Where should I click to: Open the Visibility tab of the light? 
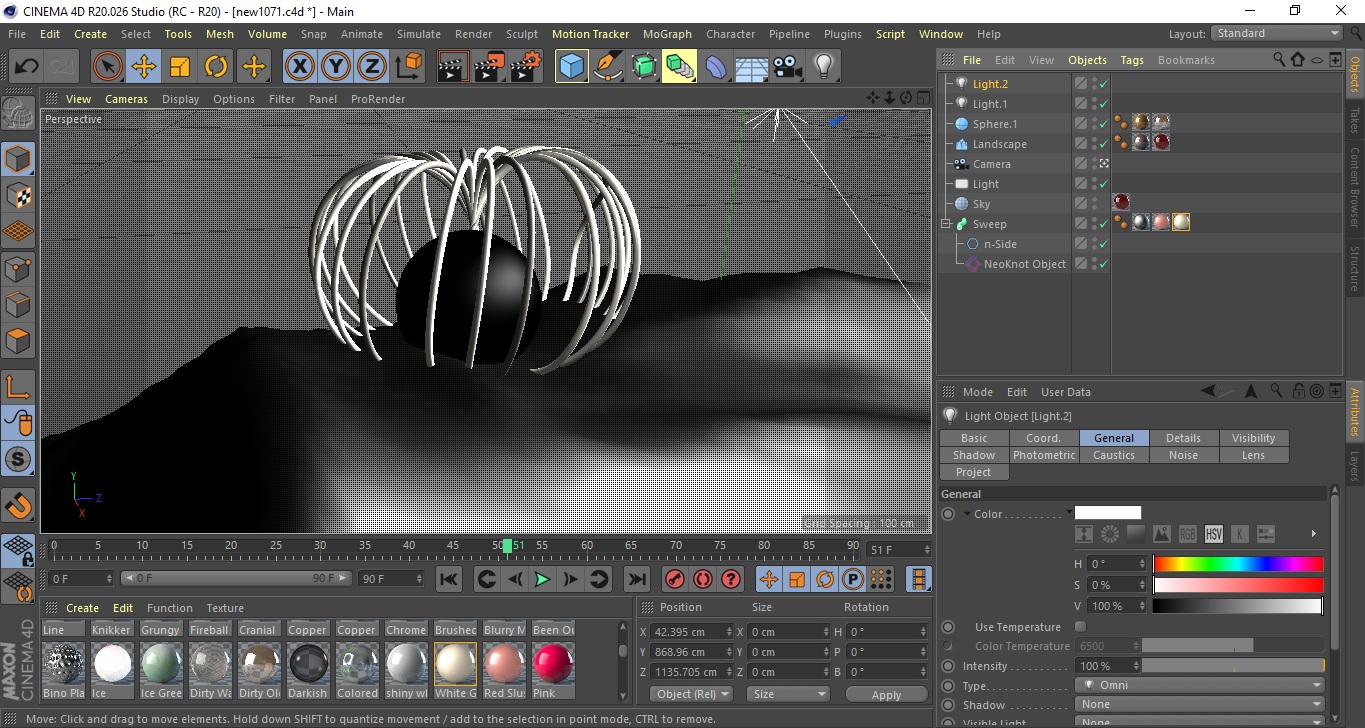point(1253,438)
